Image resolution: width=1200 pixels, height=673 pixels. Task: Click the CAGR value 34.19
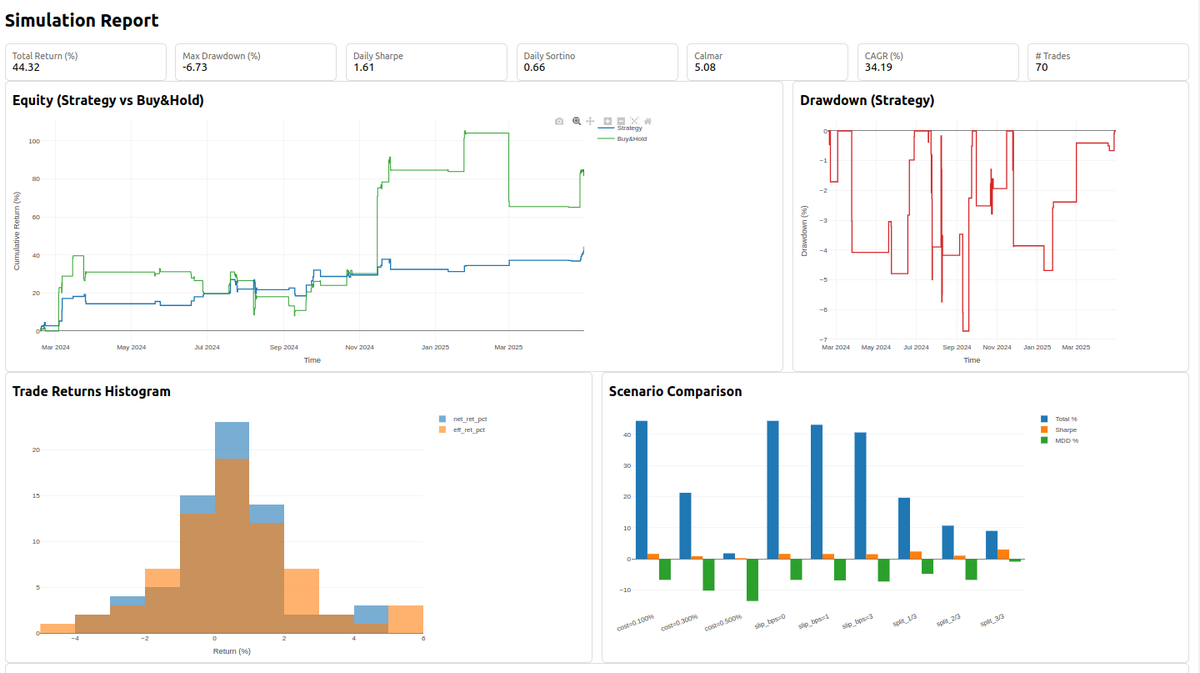coord(879,68)
